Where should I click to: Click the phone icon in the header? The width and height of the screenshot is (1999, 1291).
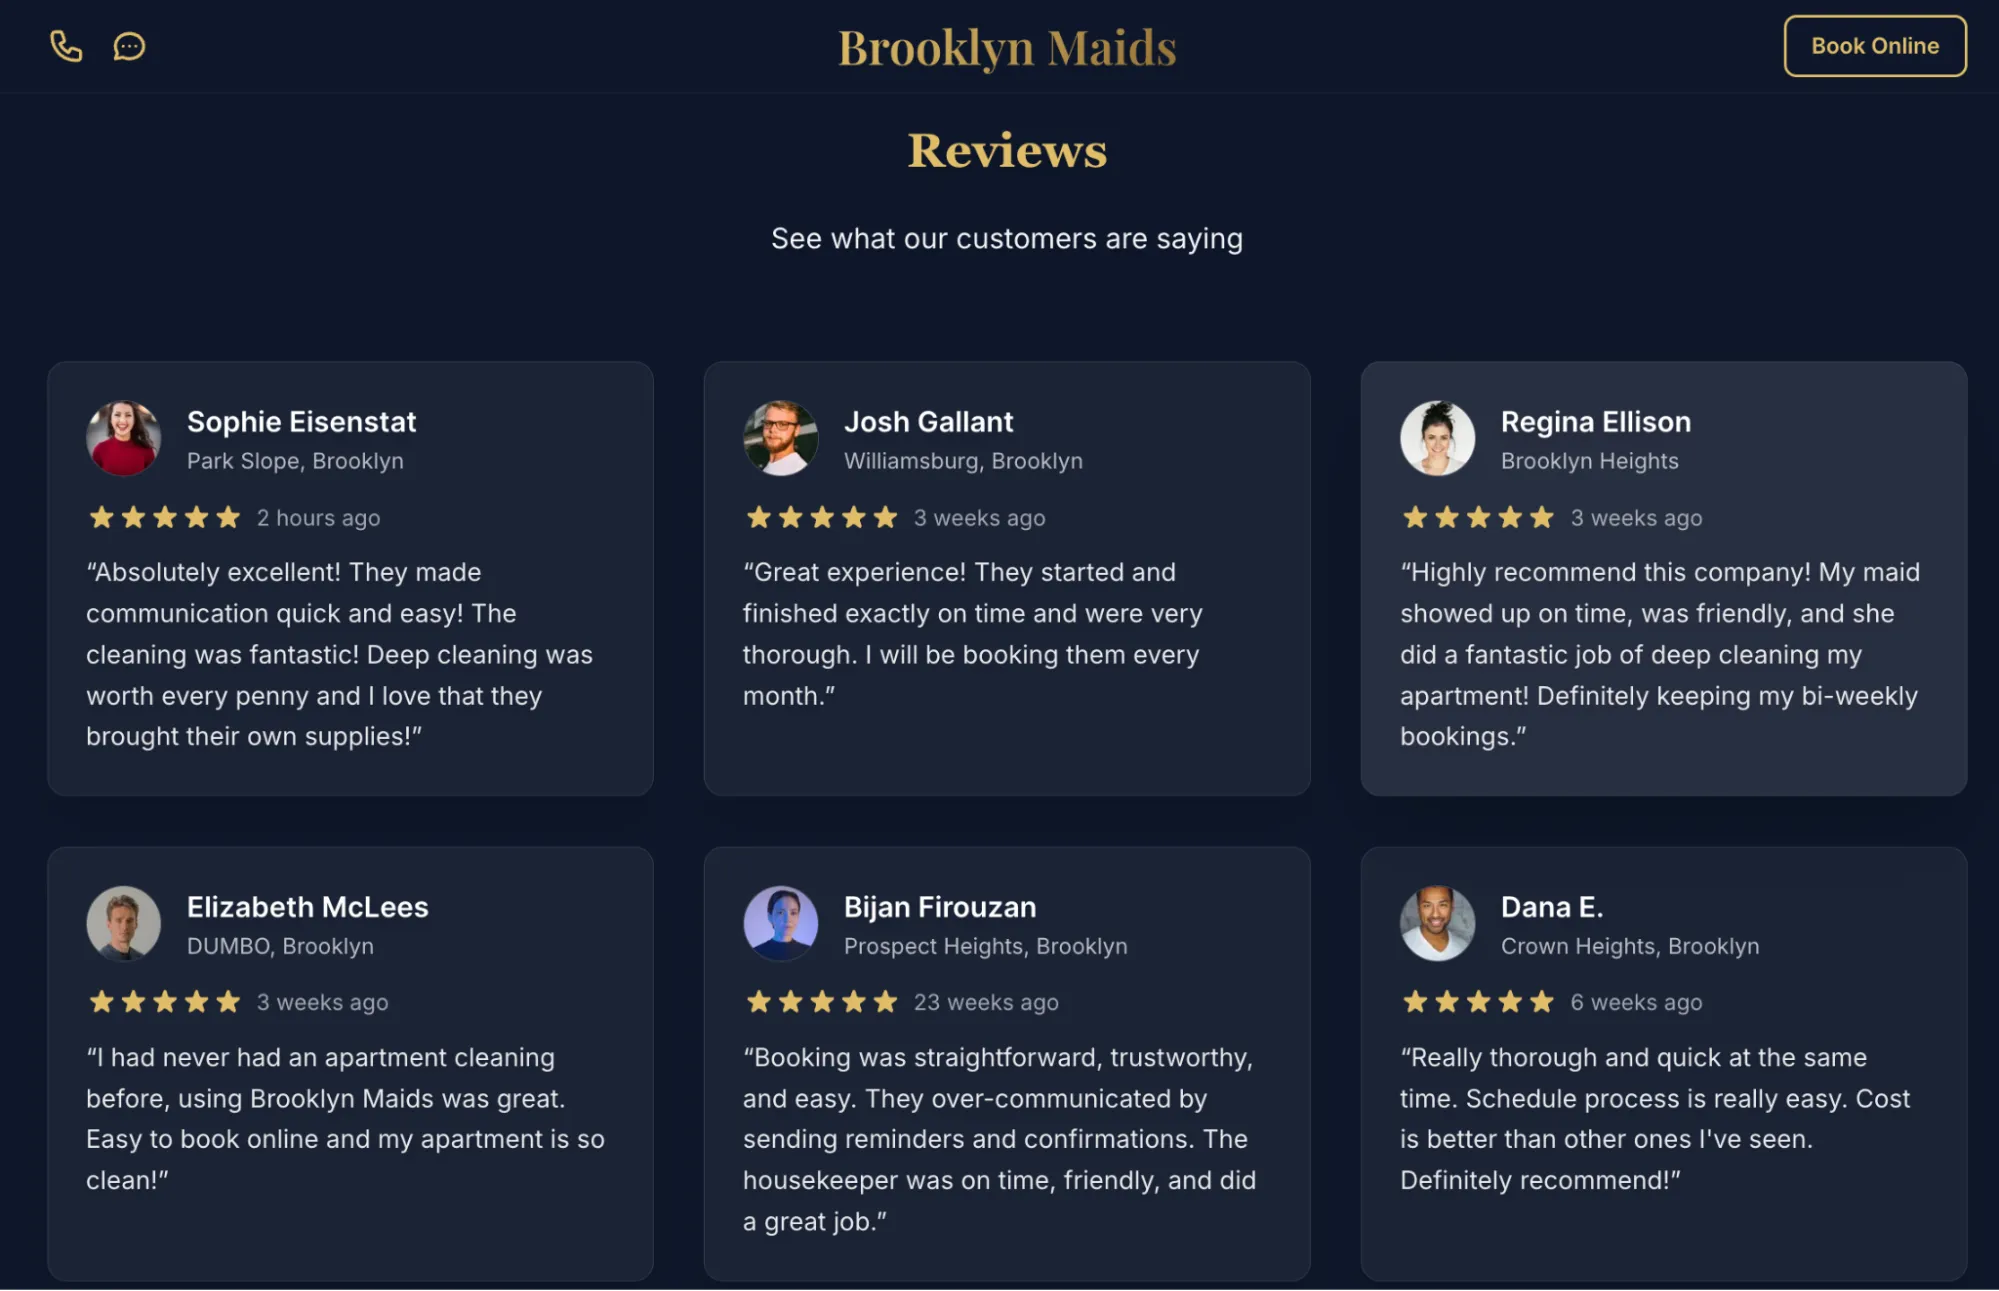click(66, 46)
